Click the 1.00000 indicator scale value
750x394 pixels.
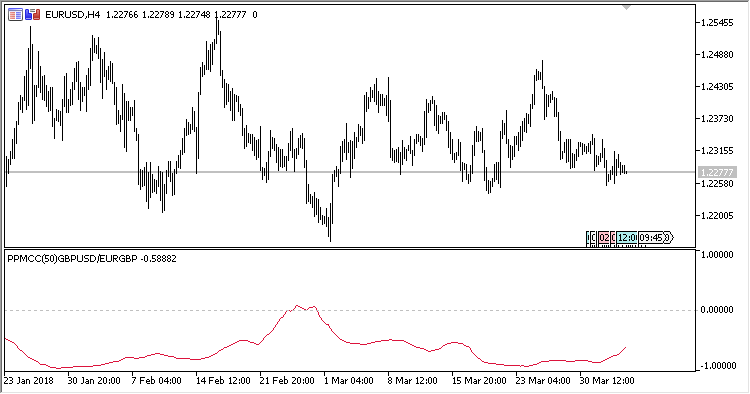point(717,255)
